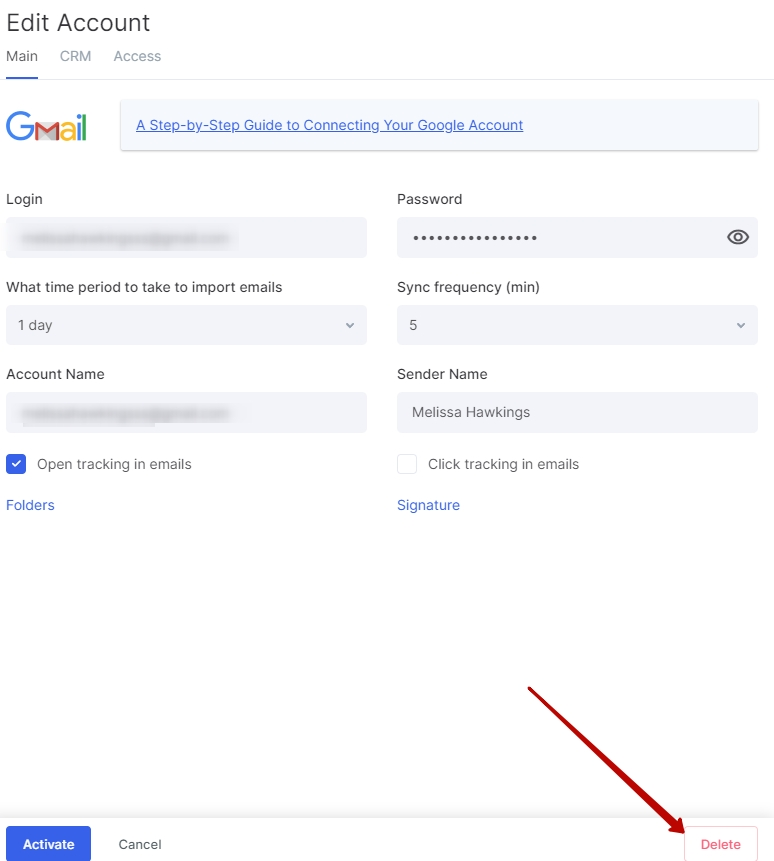Open the Access tab
The height and width of the screenshot is (861, 774).
[x=137, y=57]
